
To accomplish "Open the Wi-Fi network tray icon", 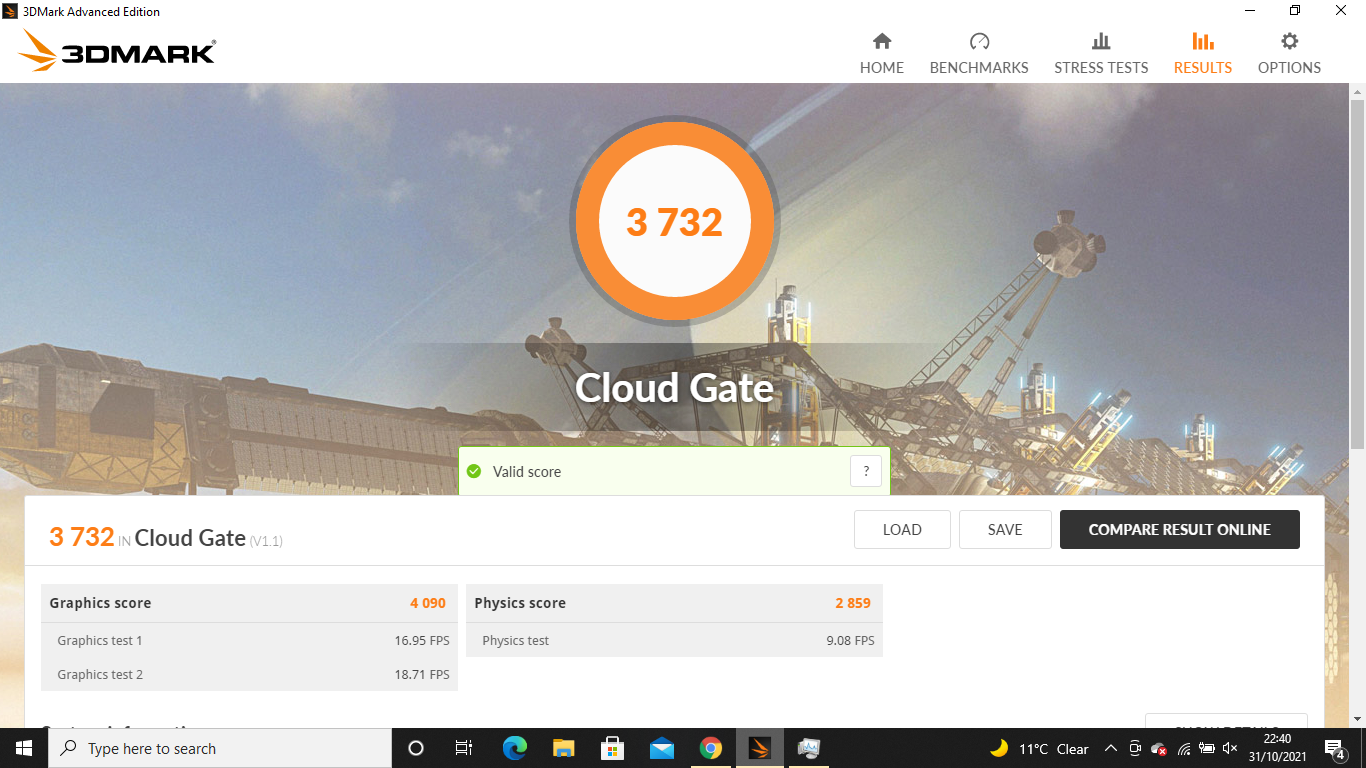I will [x=1184, y=748].
